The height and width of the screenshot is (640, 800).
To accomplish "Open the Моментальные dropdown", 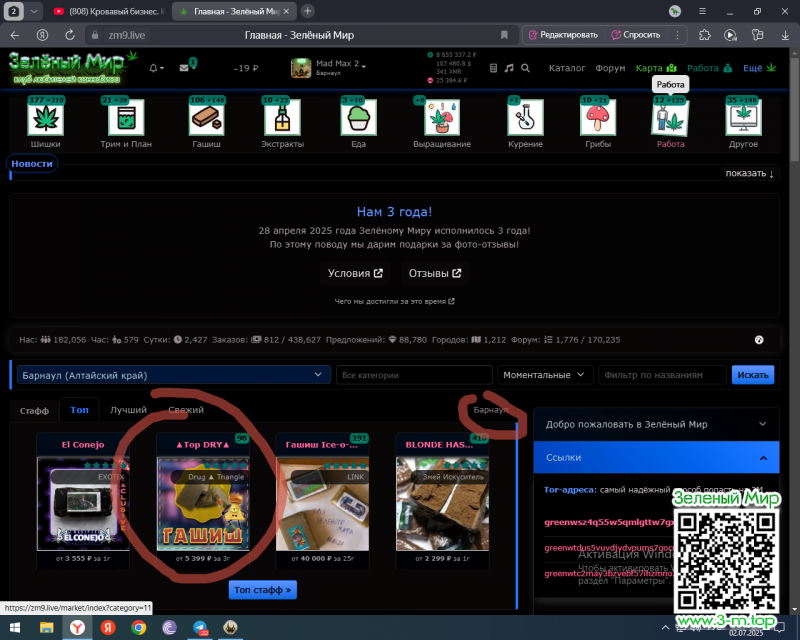I will tap(545, 375).
